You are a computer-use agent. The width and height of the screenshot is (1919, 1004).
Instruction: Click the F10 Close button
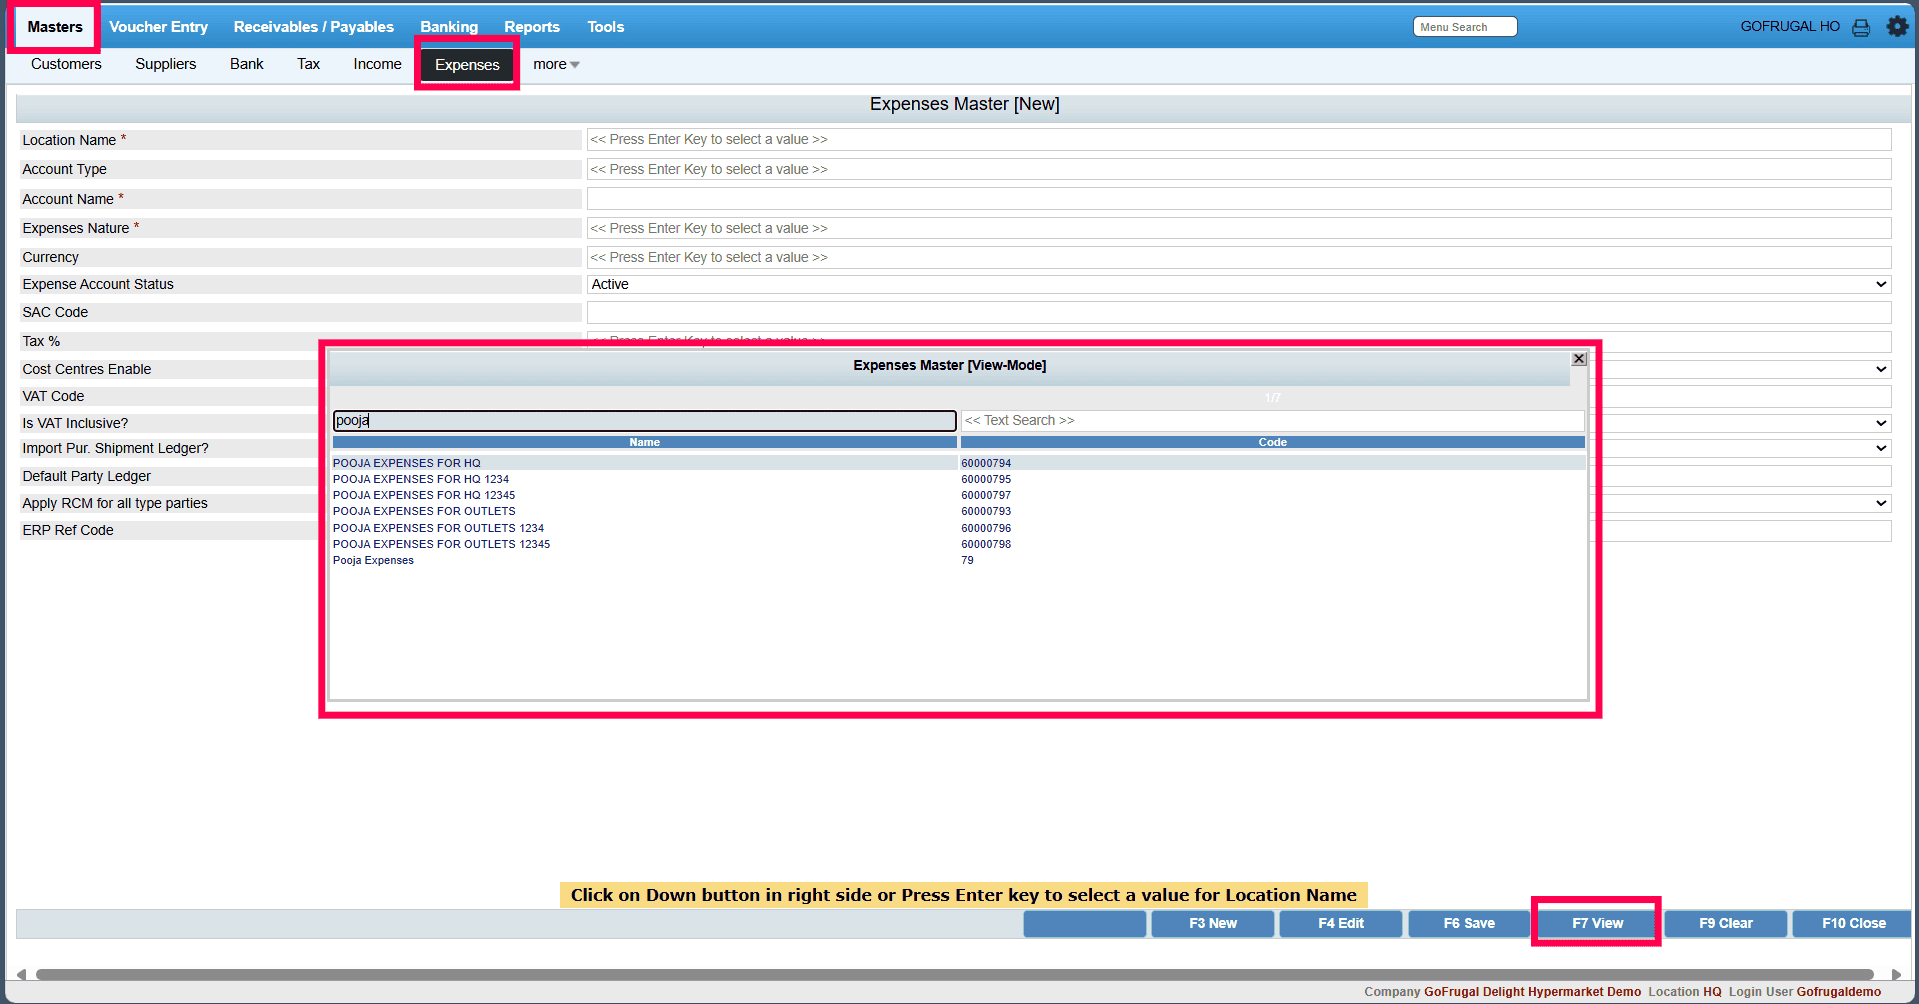click(x=1853, y=924)
